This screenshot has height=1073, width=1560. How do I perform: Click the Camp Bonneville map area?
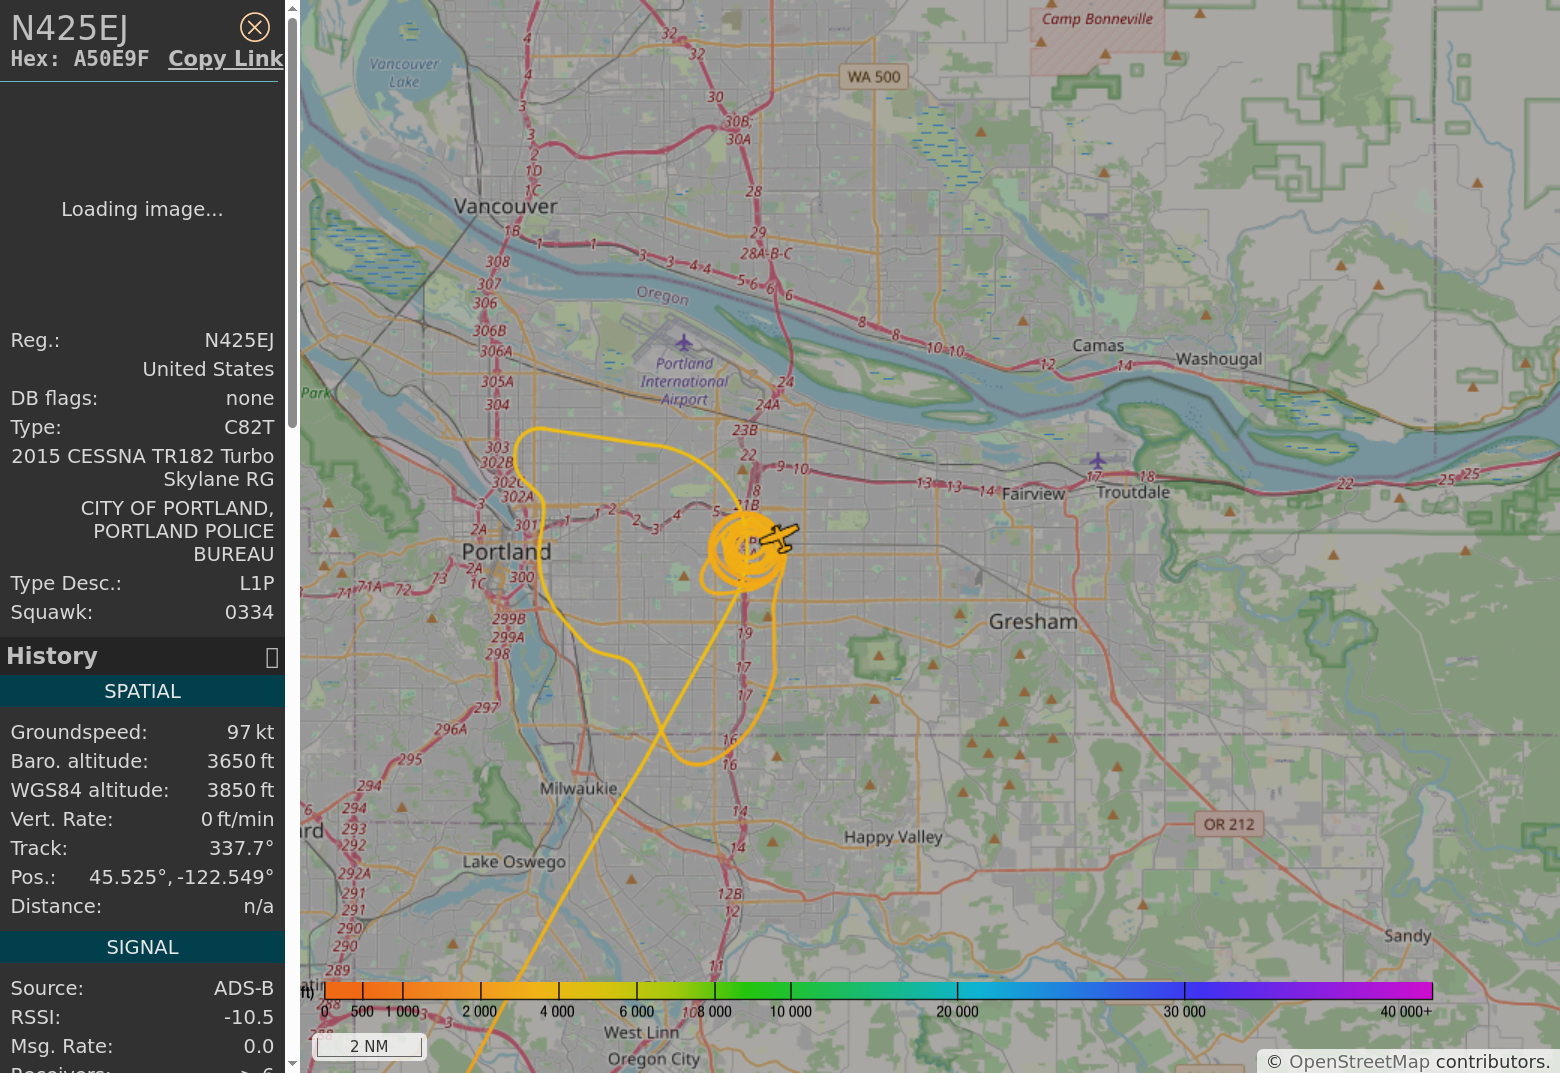click(x=1097, y=40)
